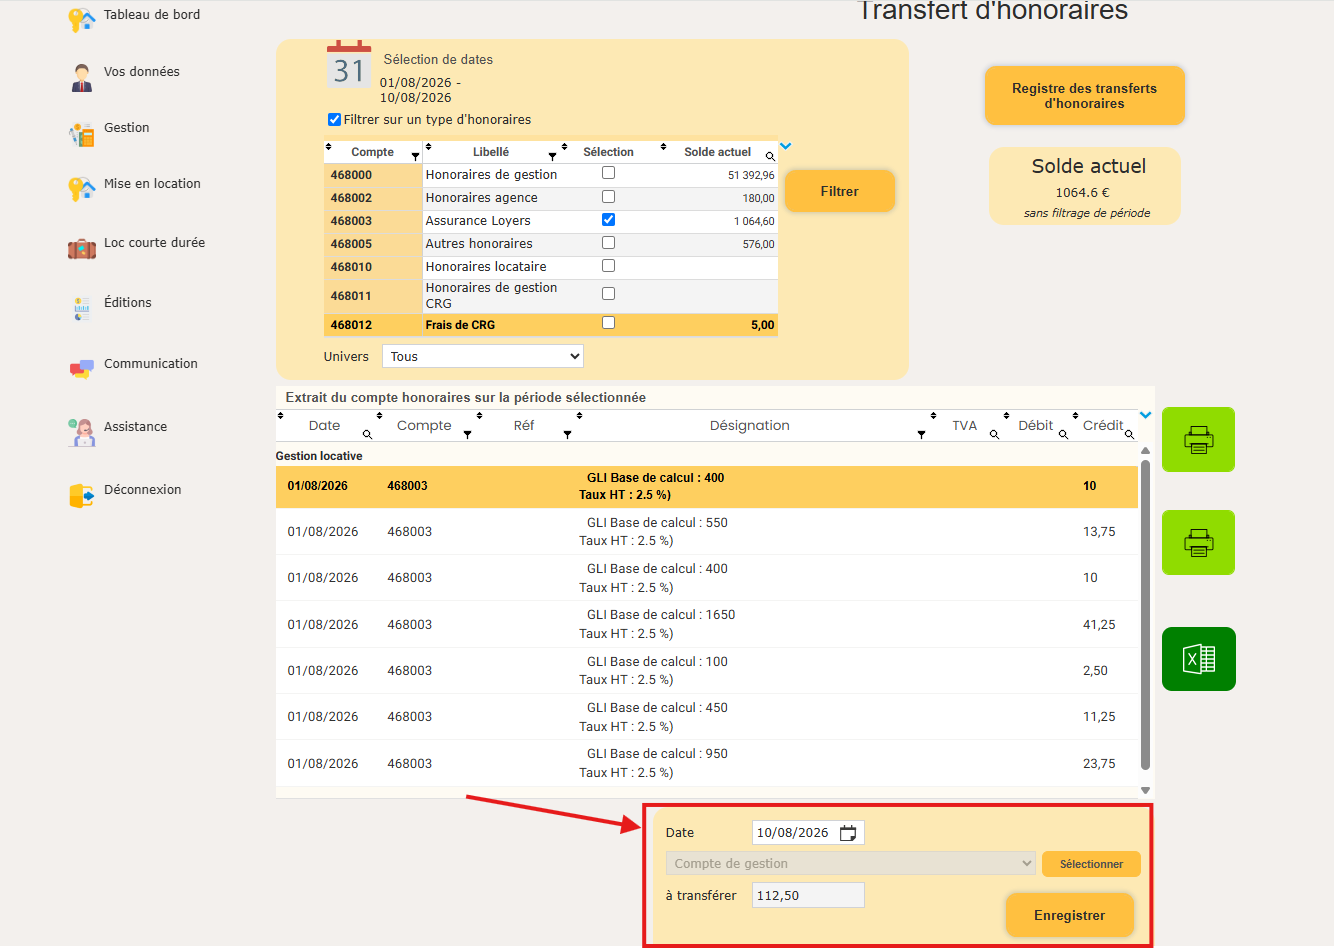Go to Vos données menu

click(142, 72)
